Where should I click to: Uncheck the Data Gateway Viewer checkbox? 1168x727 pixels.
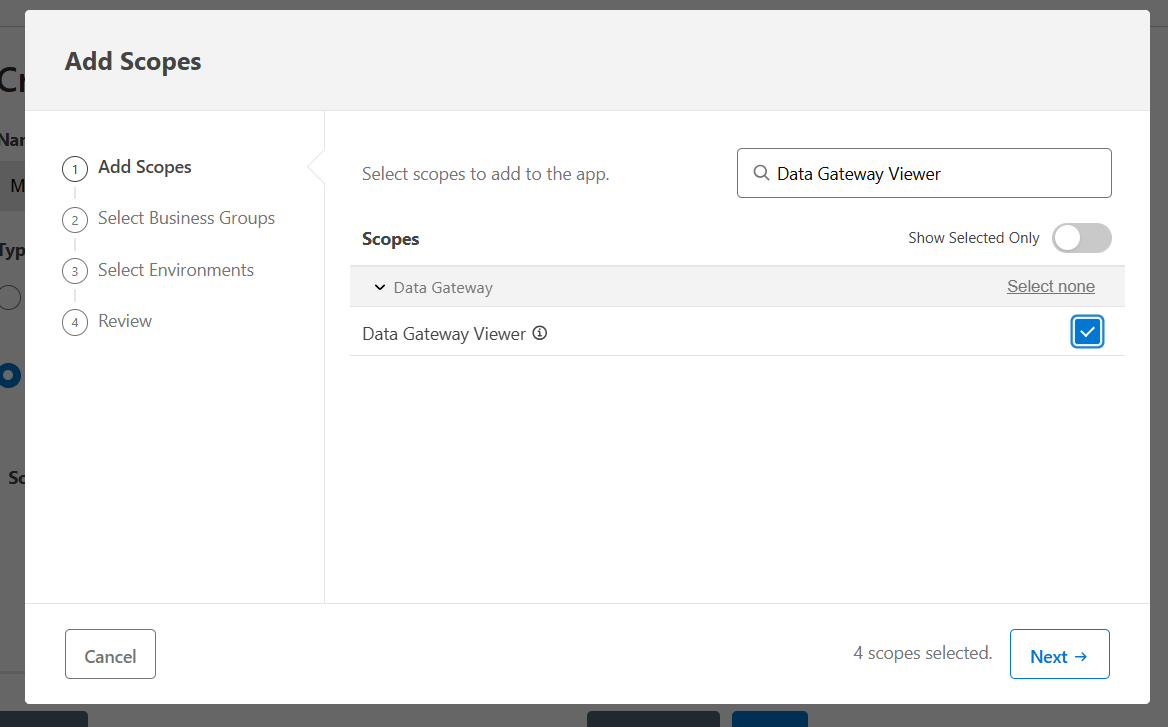pos(1086,332)
